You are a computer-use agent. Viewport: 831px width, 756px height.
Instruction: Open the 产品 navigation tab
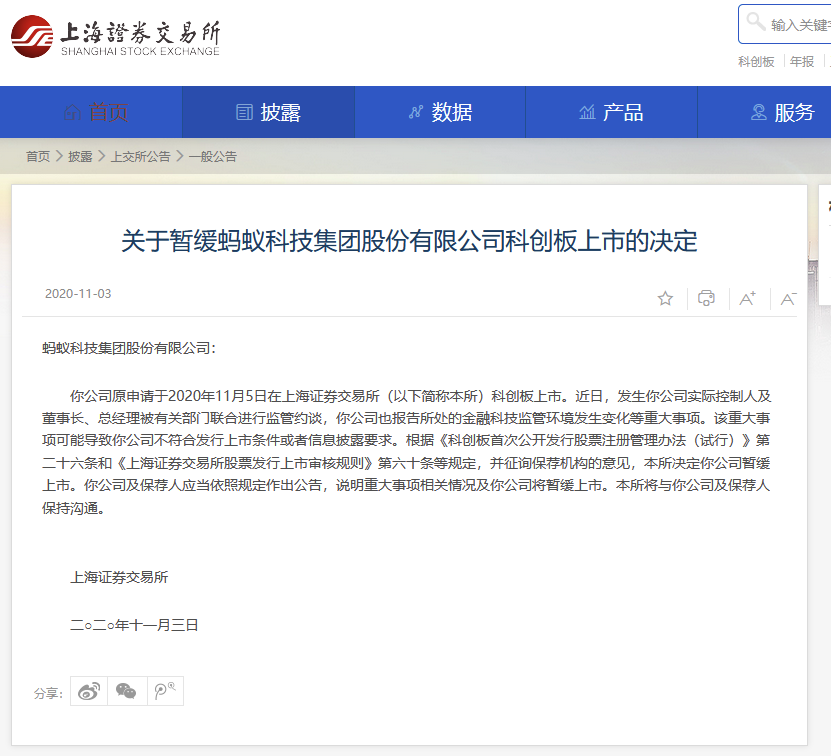(612, 112)
